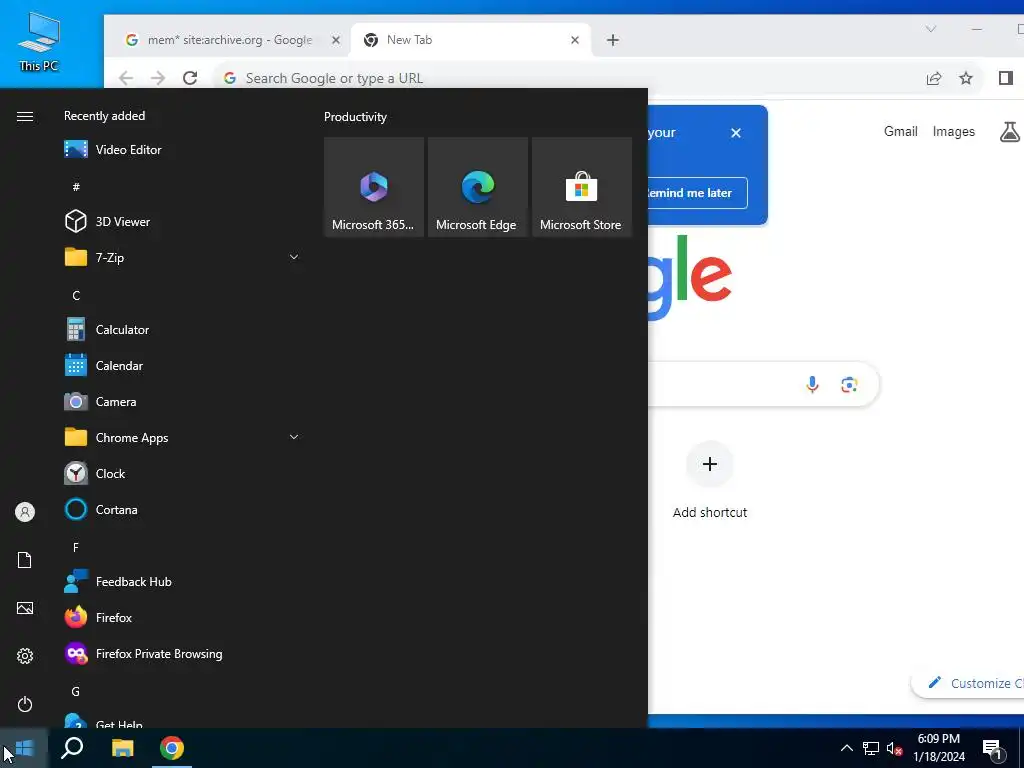This screenshot has width=1024, height=768.
Task: Close the New Tab tab
Action: [x=575, y=40]
